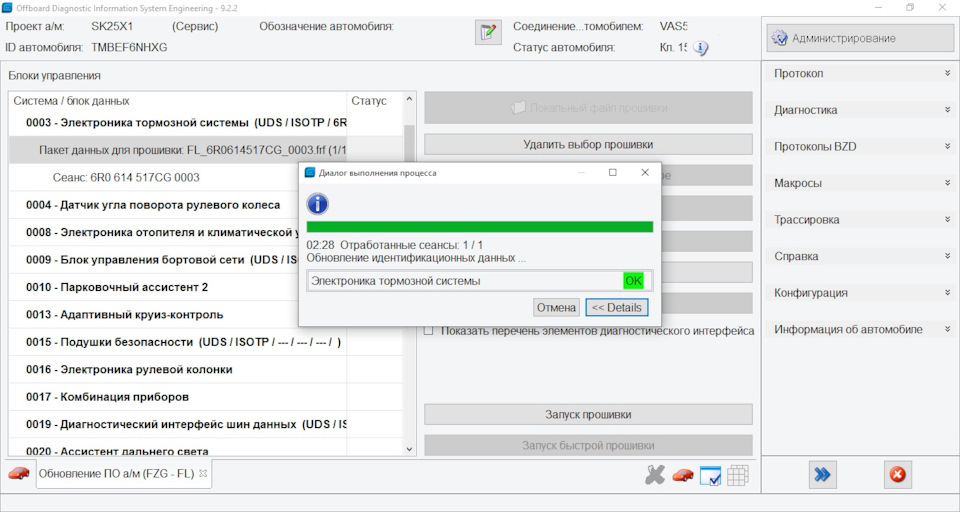The image size is (960, 512).
Task: Click the Запуск быстрой прошивки button
Action: [588, 445]
